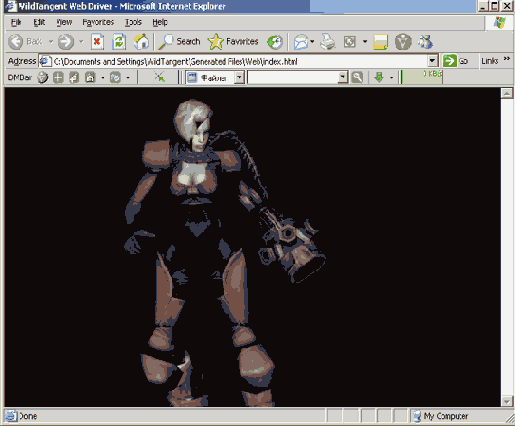Refresh the current page
This screenshot has width=515, height=426.
tap(119, 42)
